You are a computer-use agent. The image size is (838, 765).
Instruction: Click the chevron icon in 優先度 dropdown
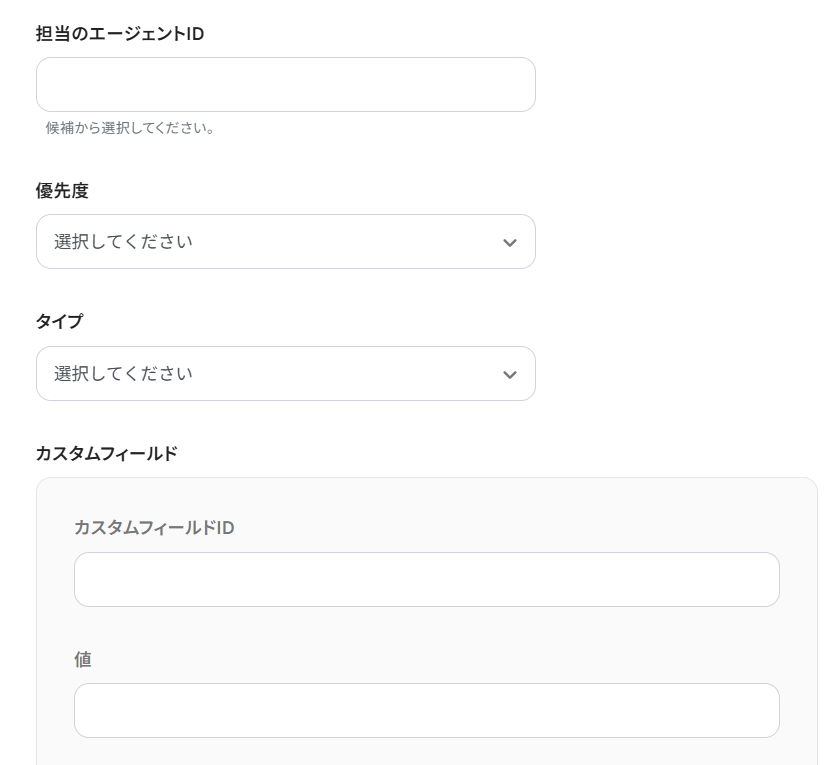tap(510, 243)
